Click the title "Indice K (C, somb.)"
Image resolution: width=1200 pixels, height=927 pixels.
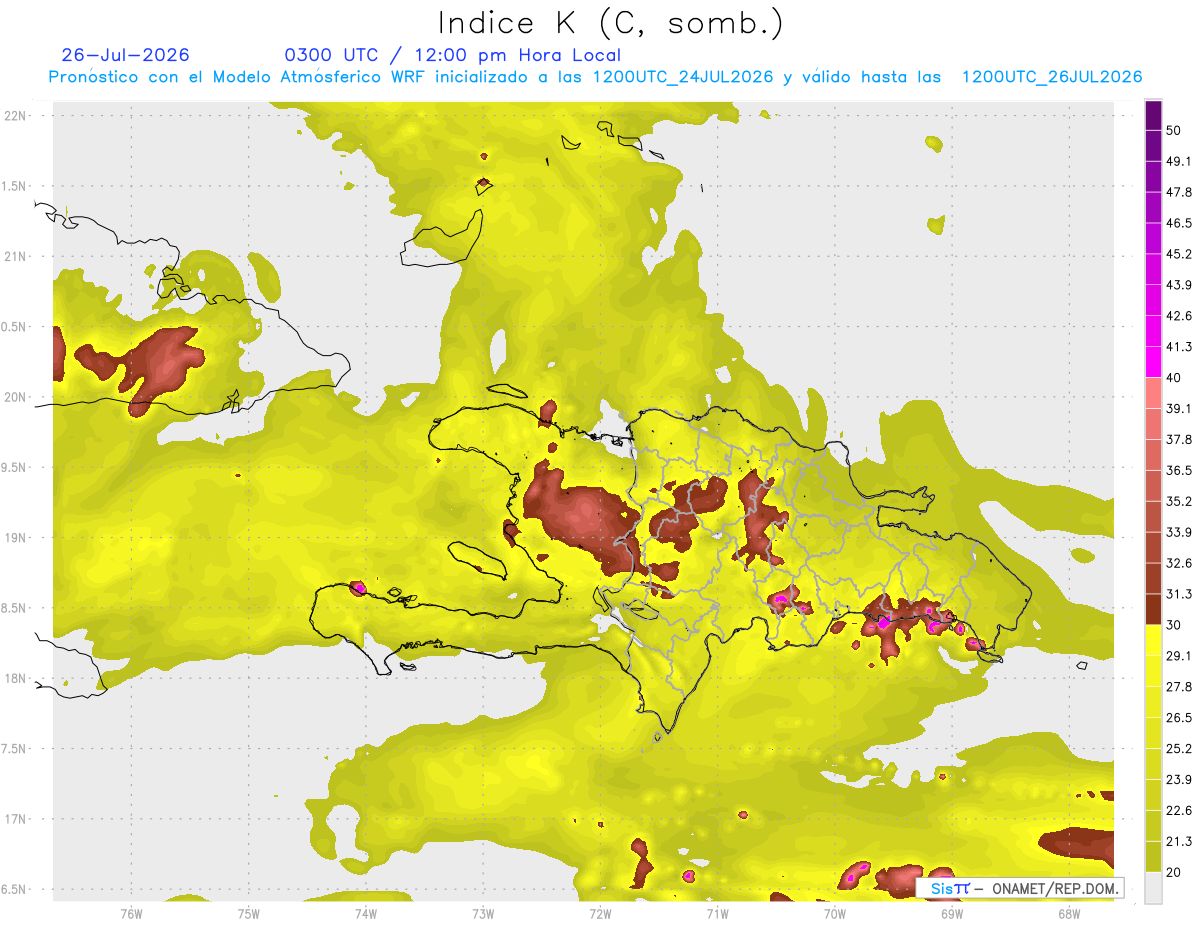click(611, 22)
